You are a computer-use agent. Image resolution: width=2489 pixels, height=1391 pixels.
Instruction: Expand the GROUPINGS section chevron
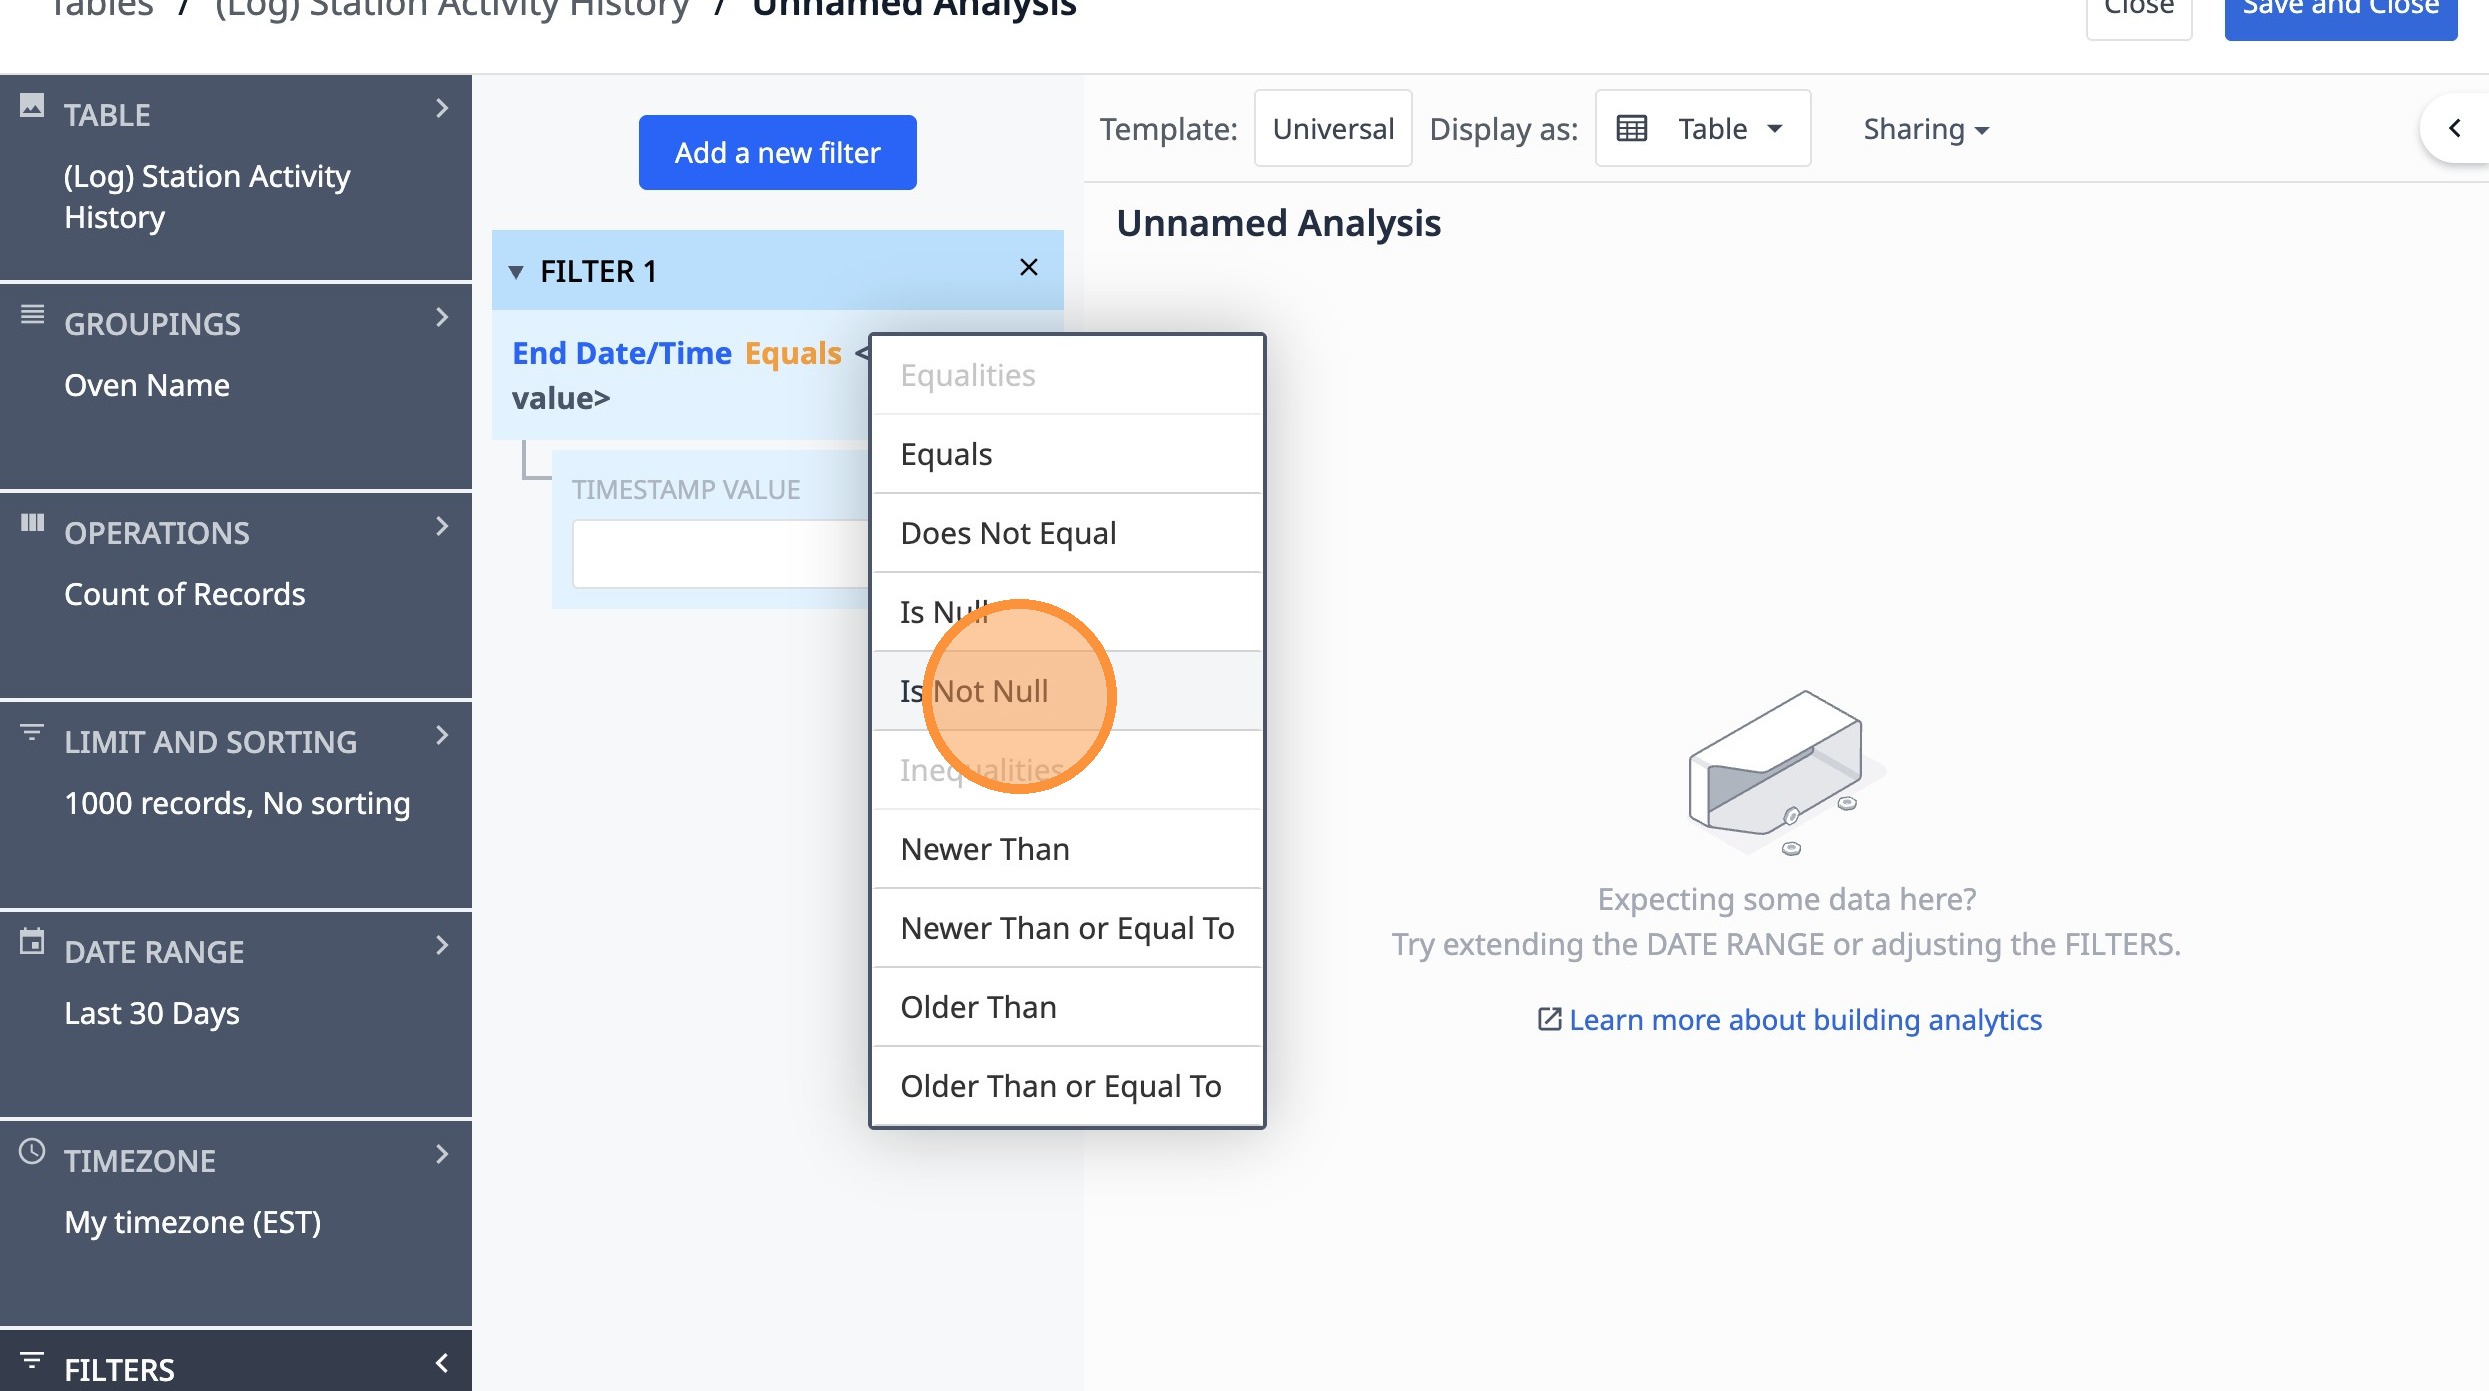click(442, 318)
